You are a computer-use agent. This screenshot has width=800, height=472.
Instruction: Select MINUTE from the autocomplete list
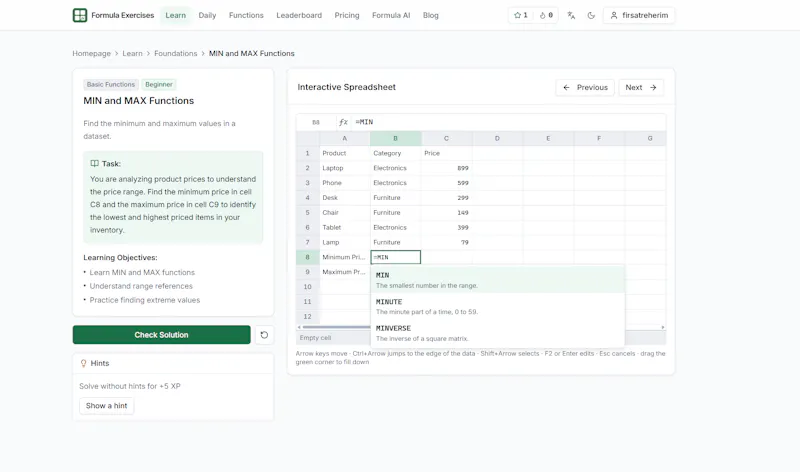[x=497, y=306]
